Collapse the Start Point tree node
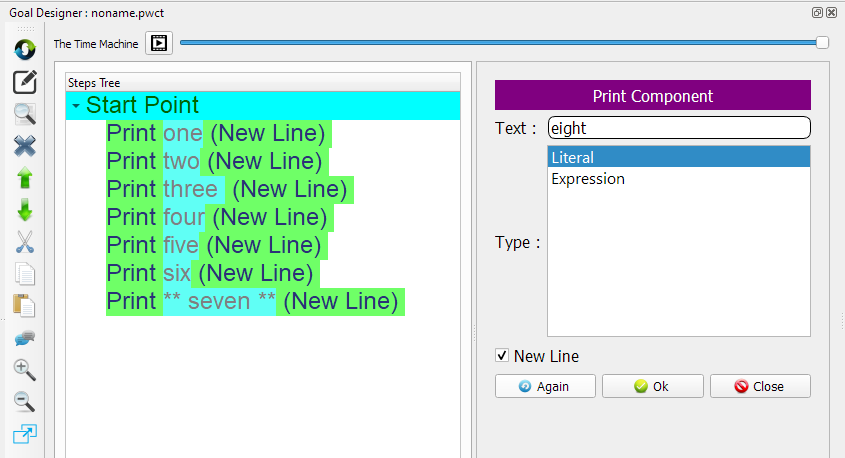This screenshot has height=458, width=845. tap(76, 106)
